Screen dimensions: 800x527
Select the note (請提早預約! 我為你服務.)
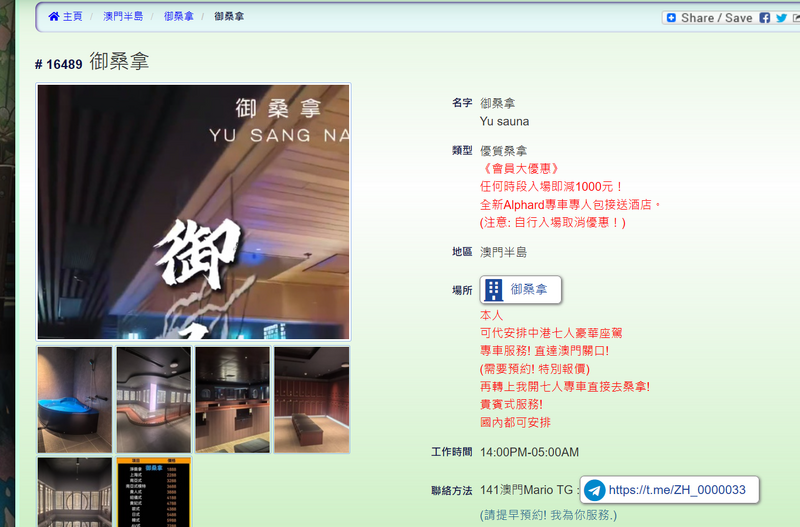(x=548, y=515)
